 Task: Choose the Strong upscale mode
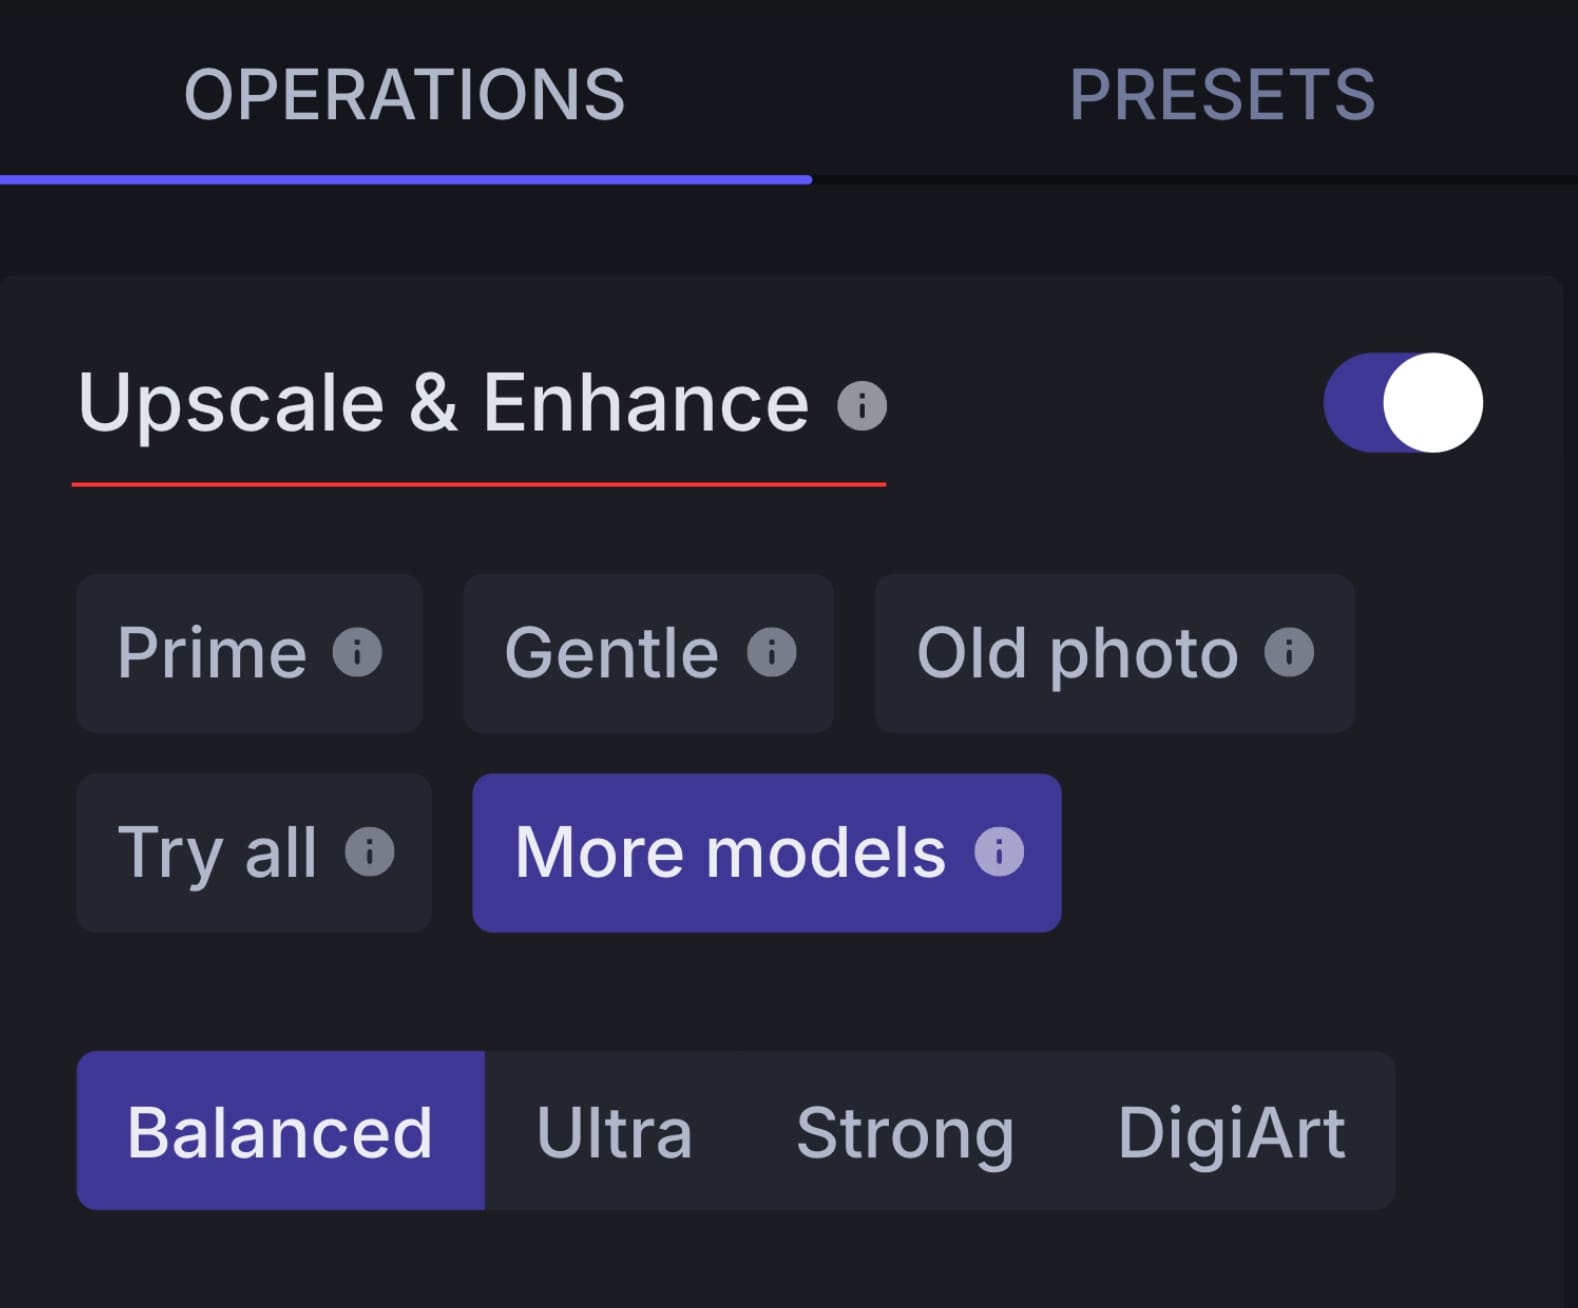(x=905, y=1131)
